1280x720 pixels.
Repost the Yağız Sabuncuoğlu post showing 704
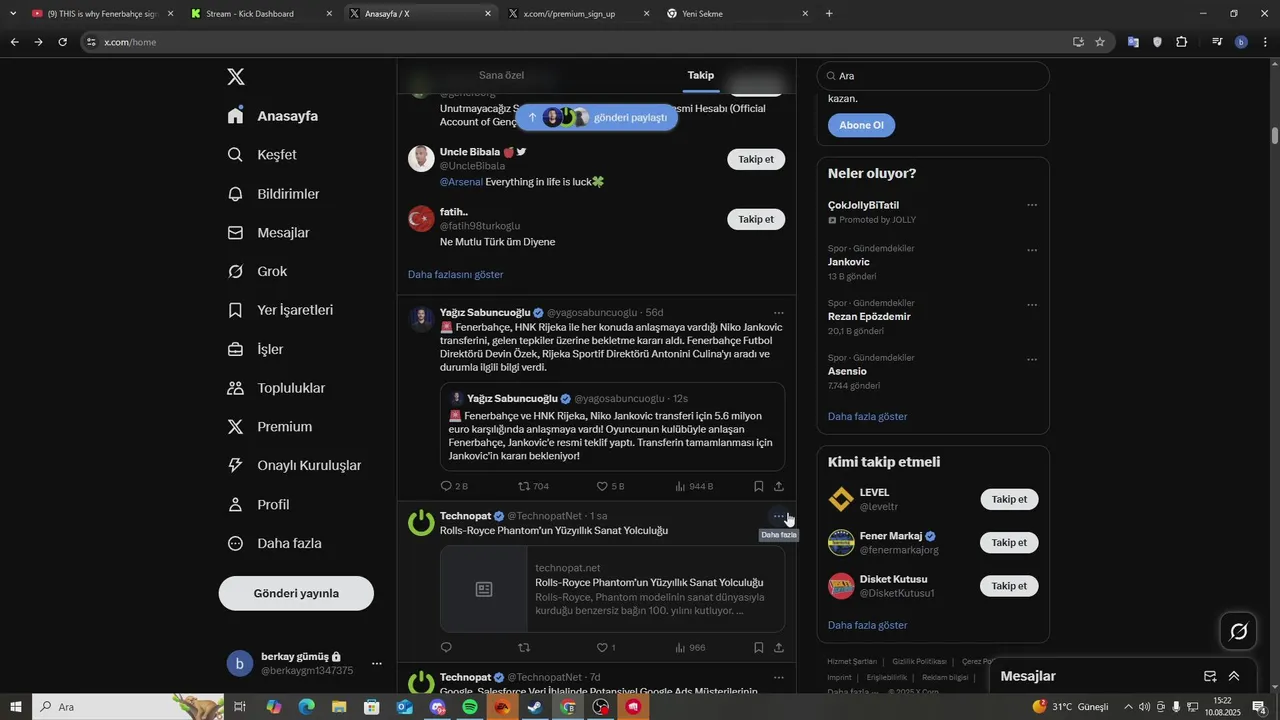(524, 486)
